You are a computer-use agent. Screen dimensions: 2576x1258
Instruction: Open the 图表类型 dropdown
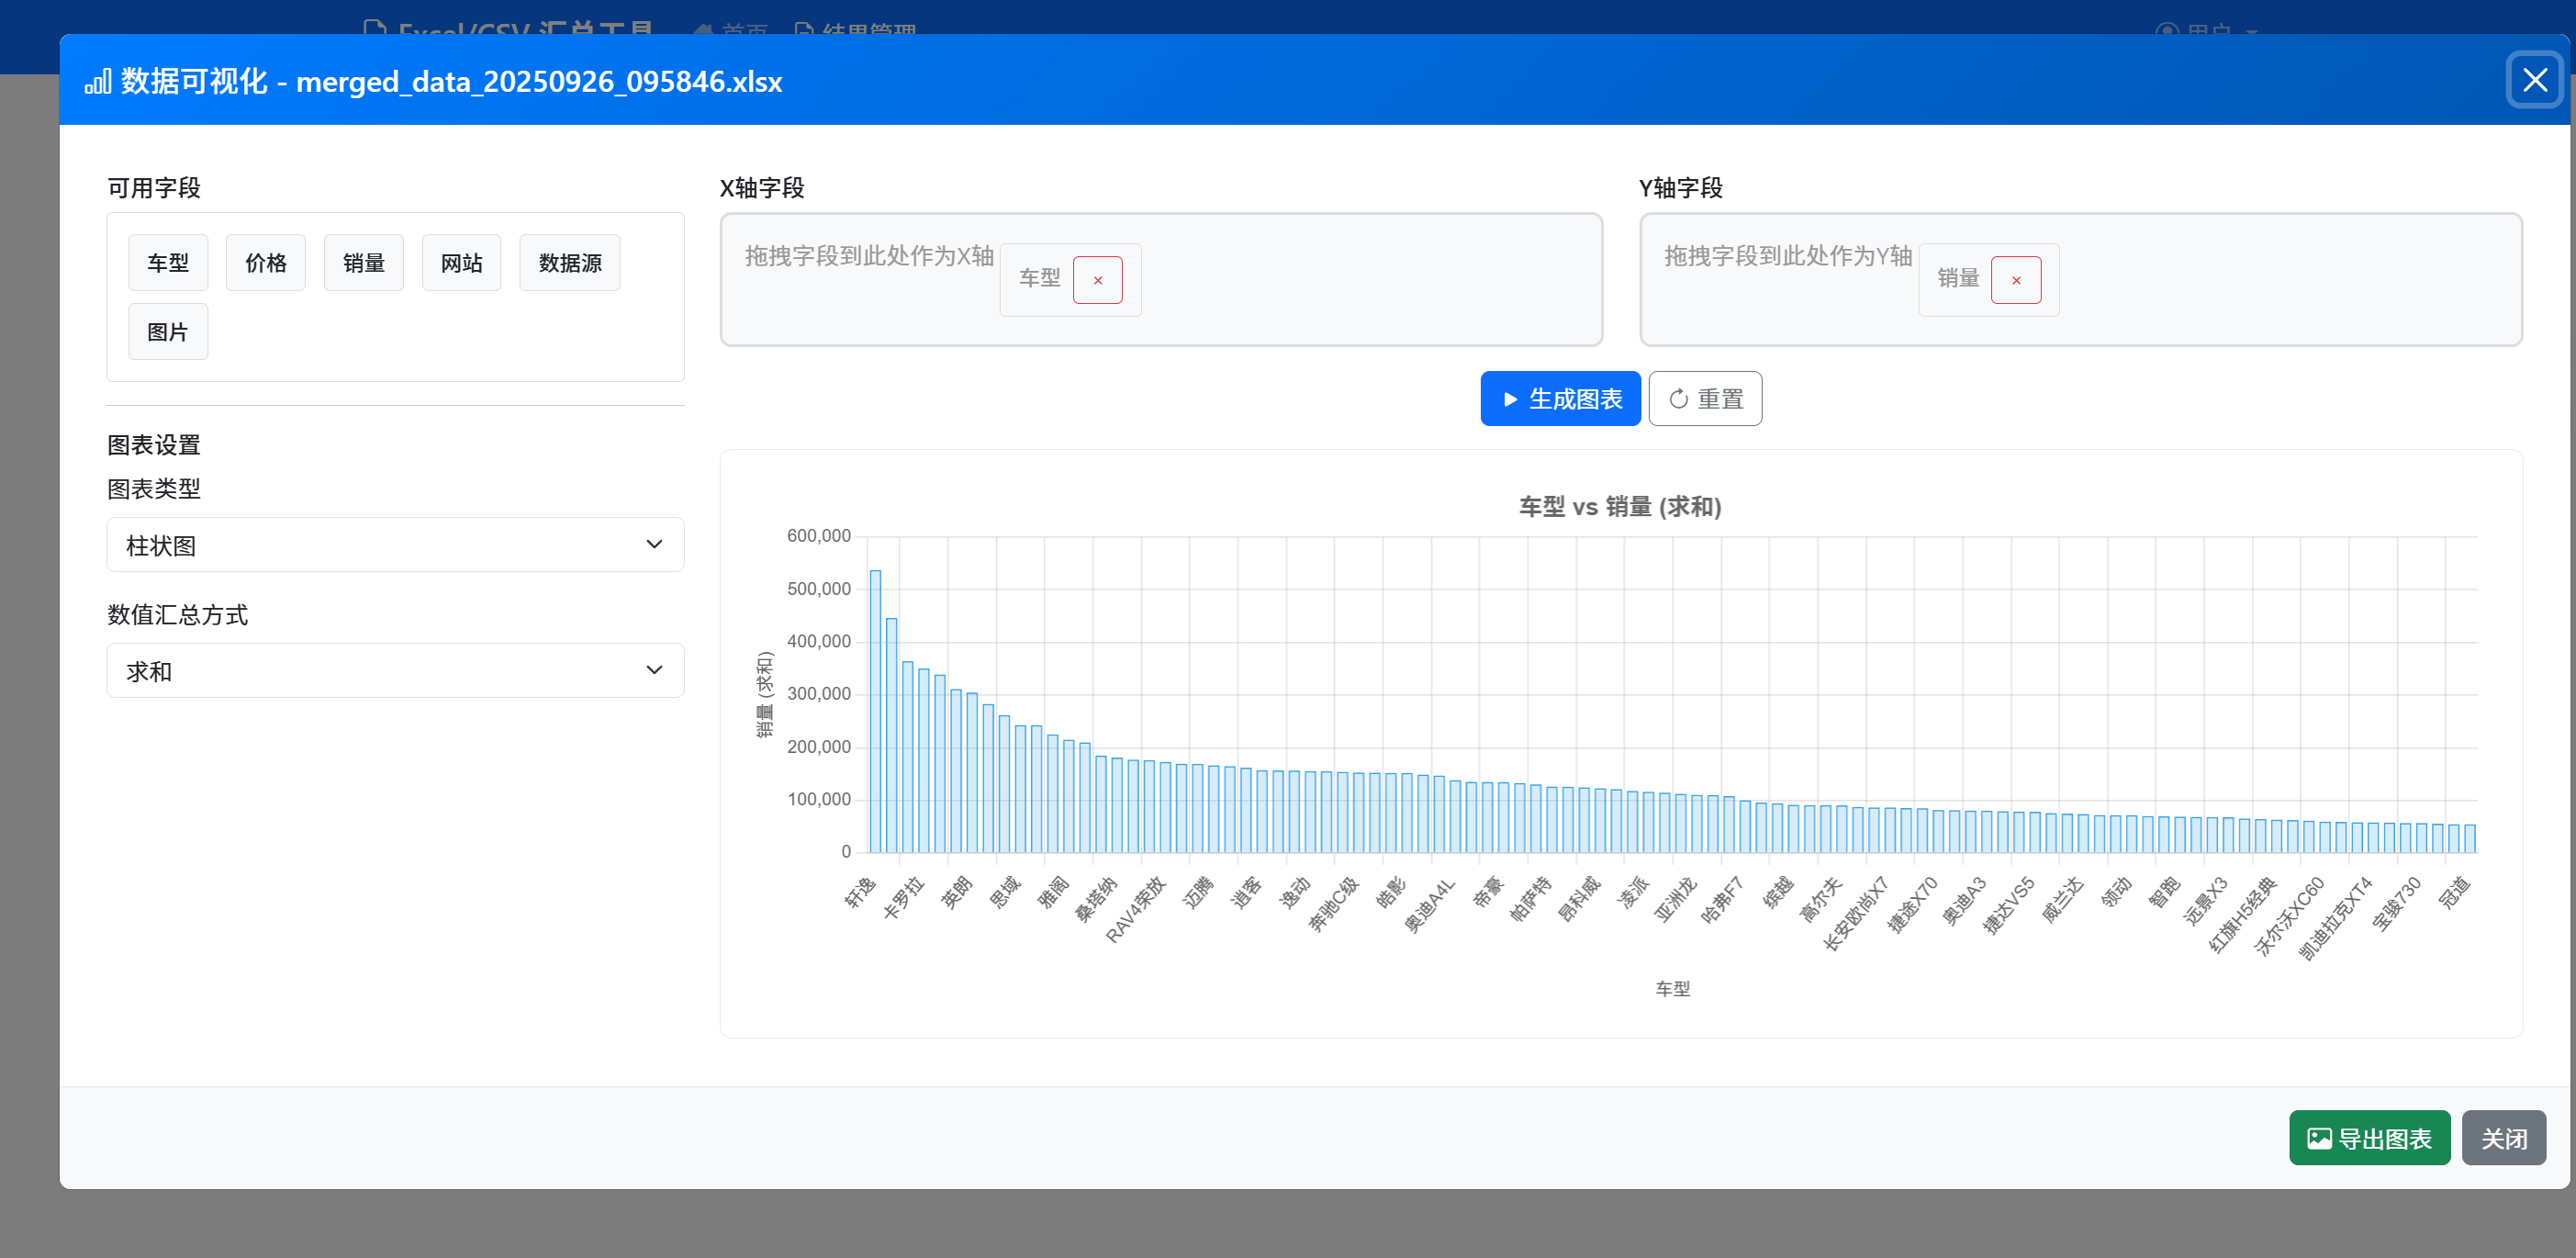395,545
